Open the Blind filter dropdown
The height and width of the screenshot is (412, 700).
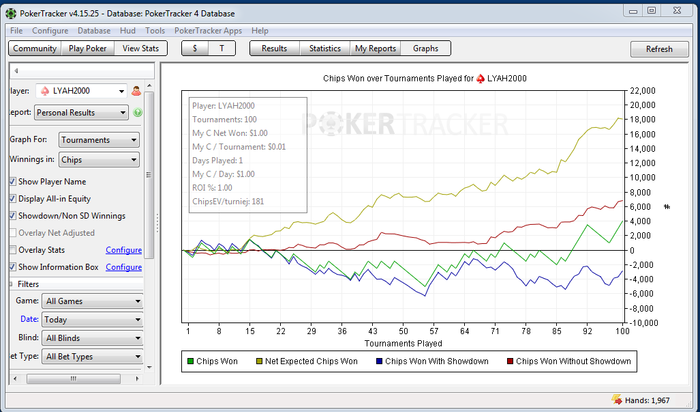92,338
